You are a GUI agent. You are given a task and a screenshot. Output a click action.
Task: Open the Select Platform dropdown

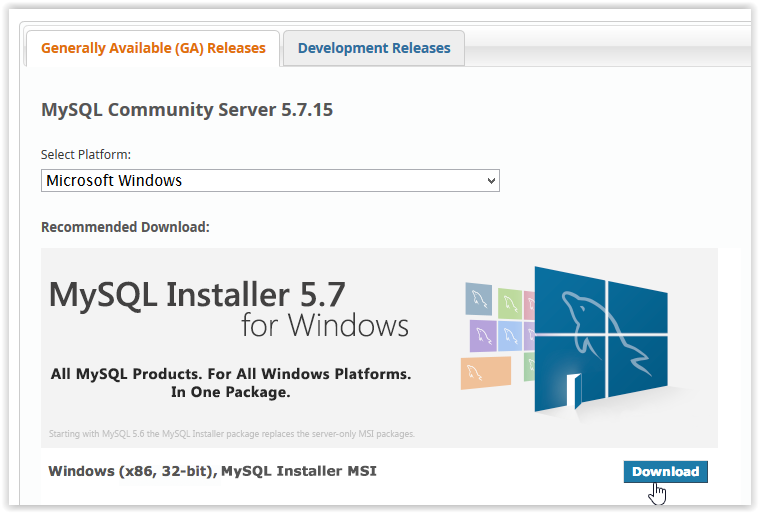pyautogui.click(x=270, y=181)
